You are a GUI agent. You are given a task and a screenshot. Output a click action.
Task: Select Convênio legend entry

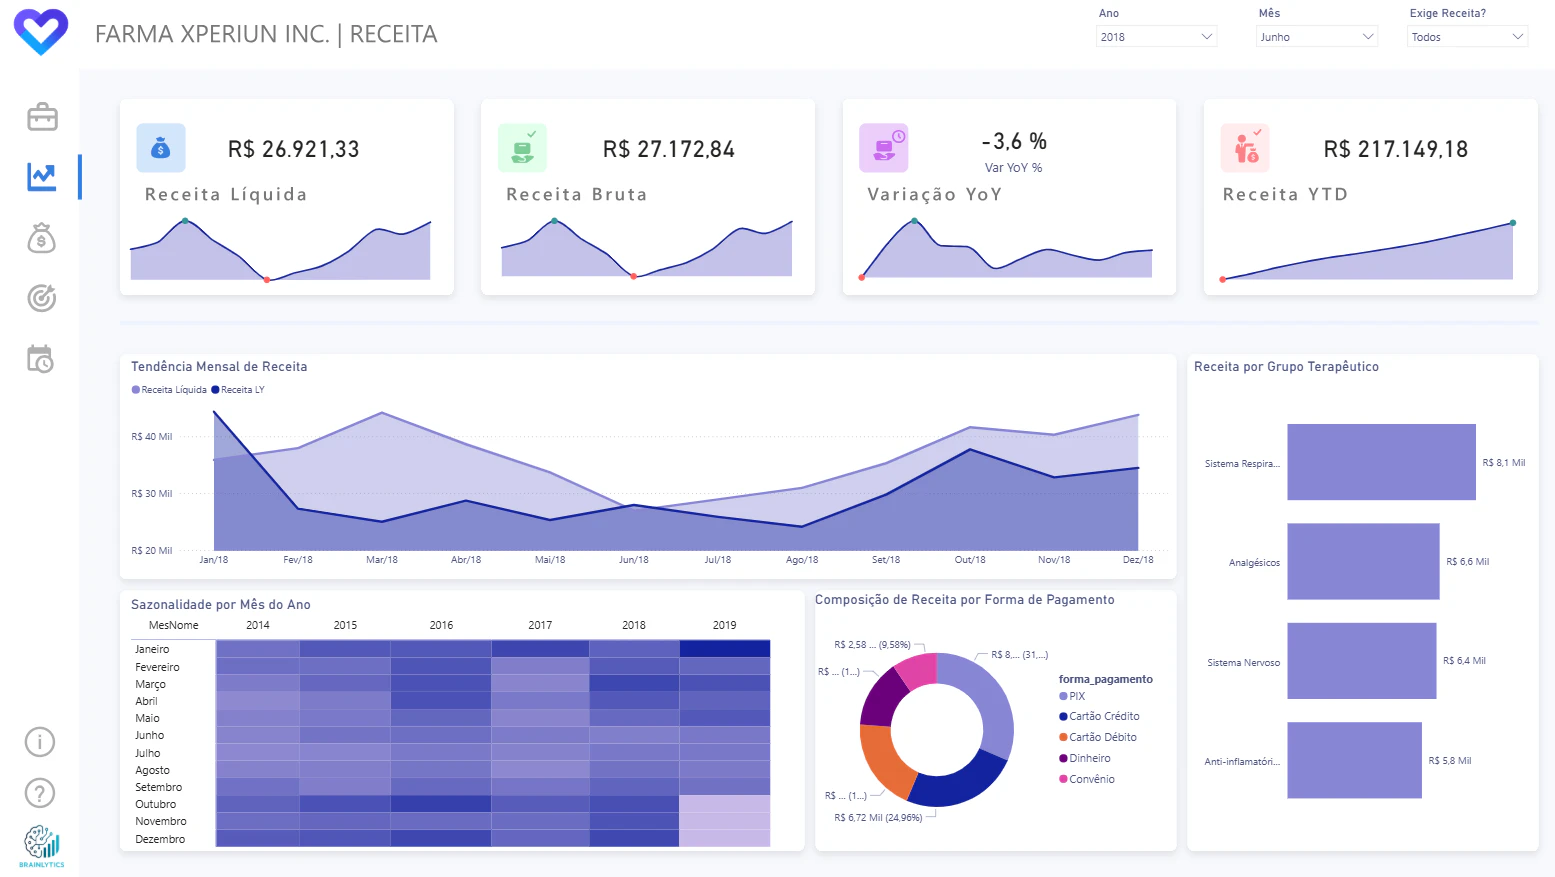[1087, 779]
